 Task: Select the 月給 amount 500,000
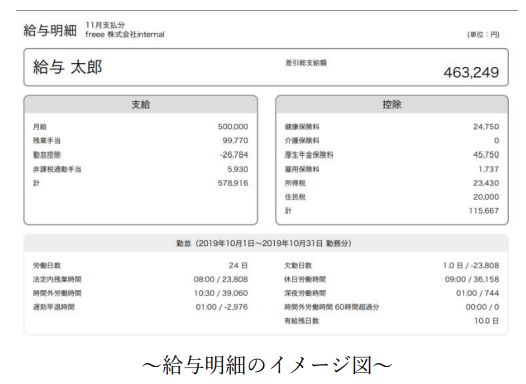[233, 127]
